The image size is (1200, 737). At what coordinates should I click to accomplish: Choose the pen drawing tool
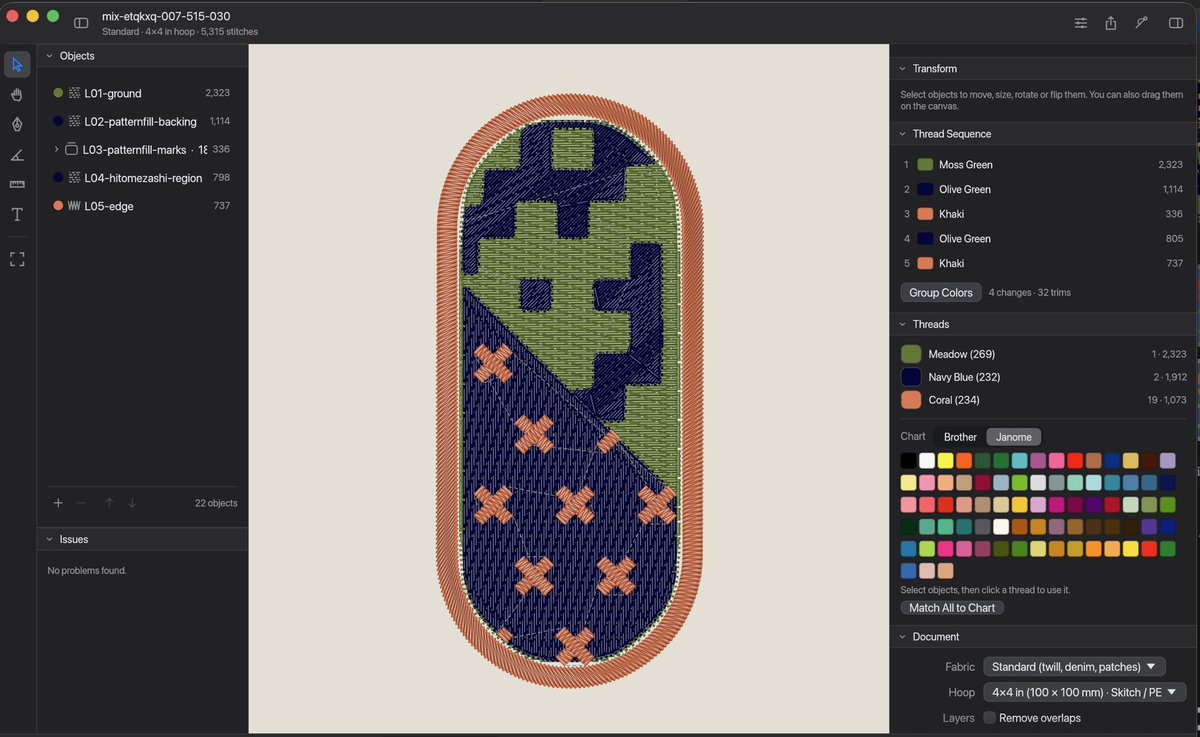tap(17, 125)
